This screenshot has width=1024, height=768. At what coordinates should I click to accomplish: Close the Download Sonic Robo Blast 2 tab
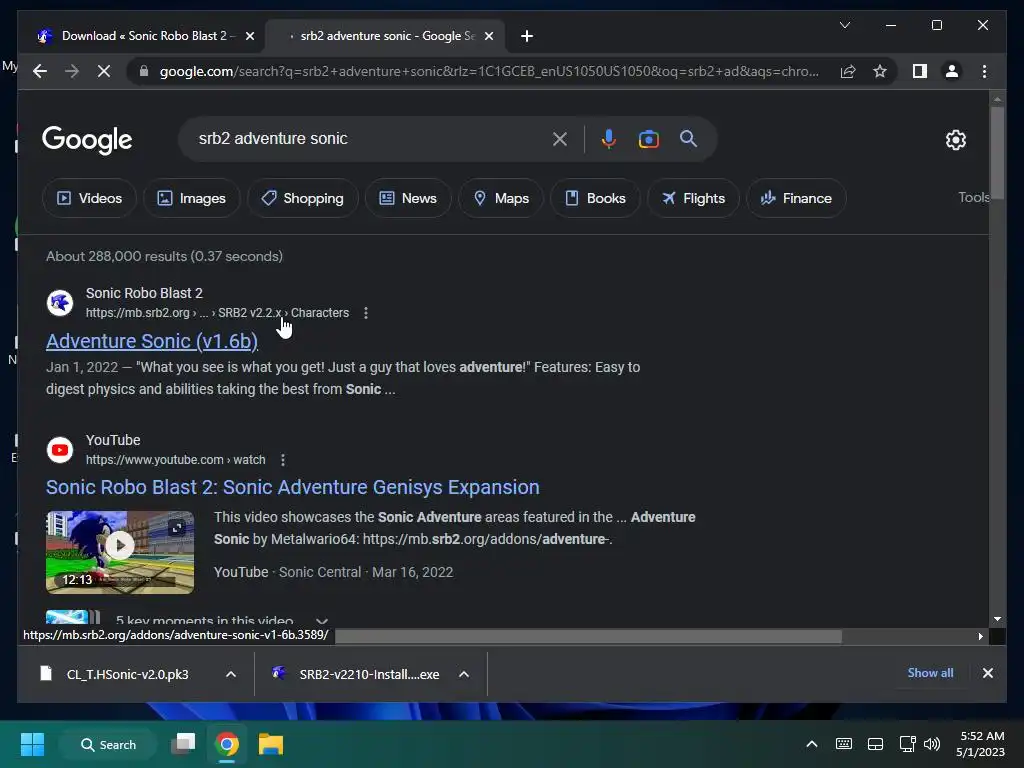point(249,36)
